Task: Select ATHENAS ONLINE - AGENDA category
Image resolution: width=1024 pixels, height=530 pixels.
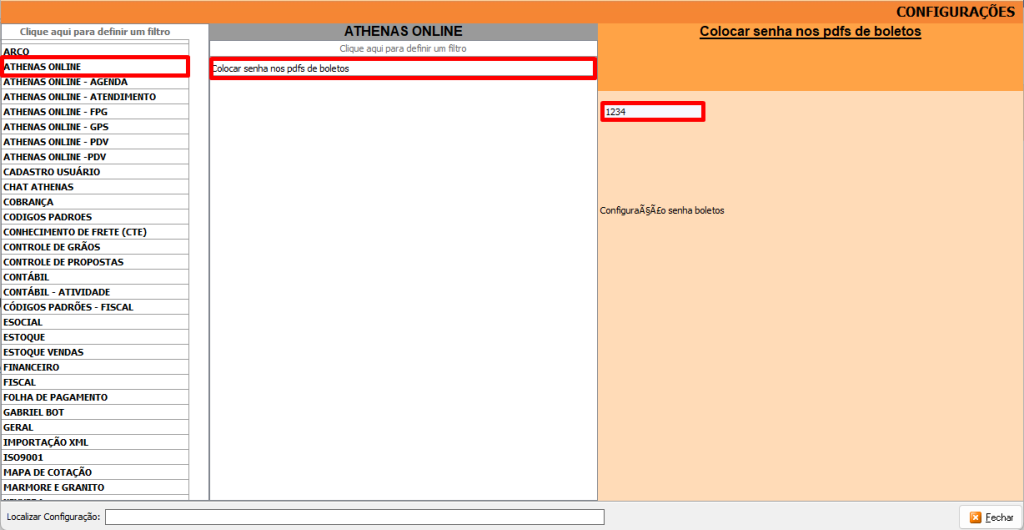Action: click(95, 82)
